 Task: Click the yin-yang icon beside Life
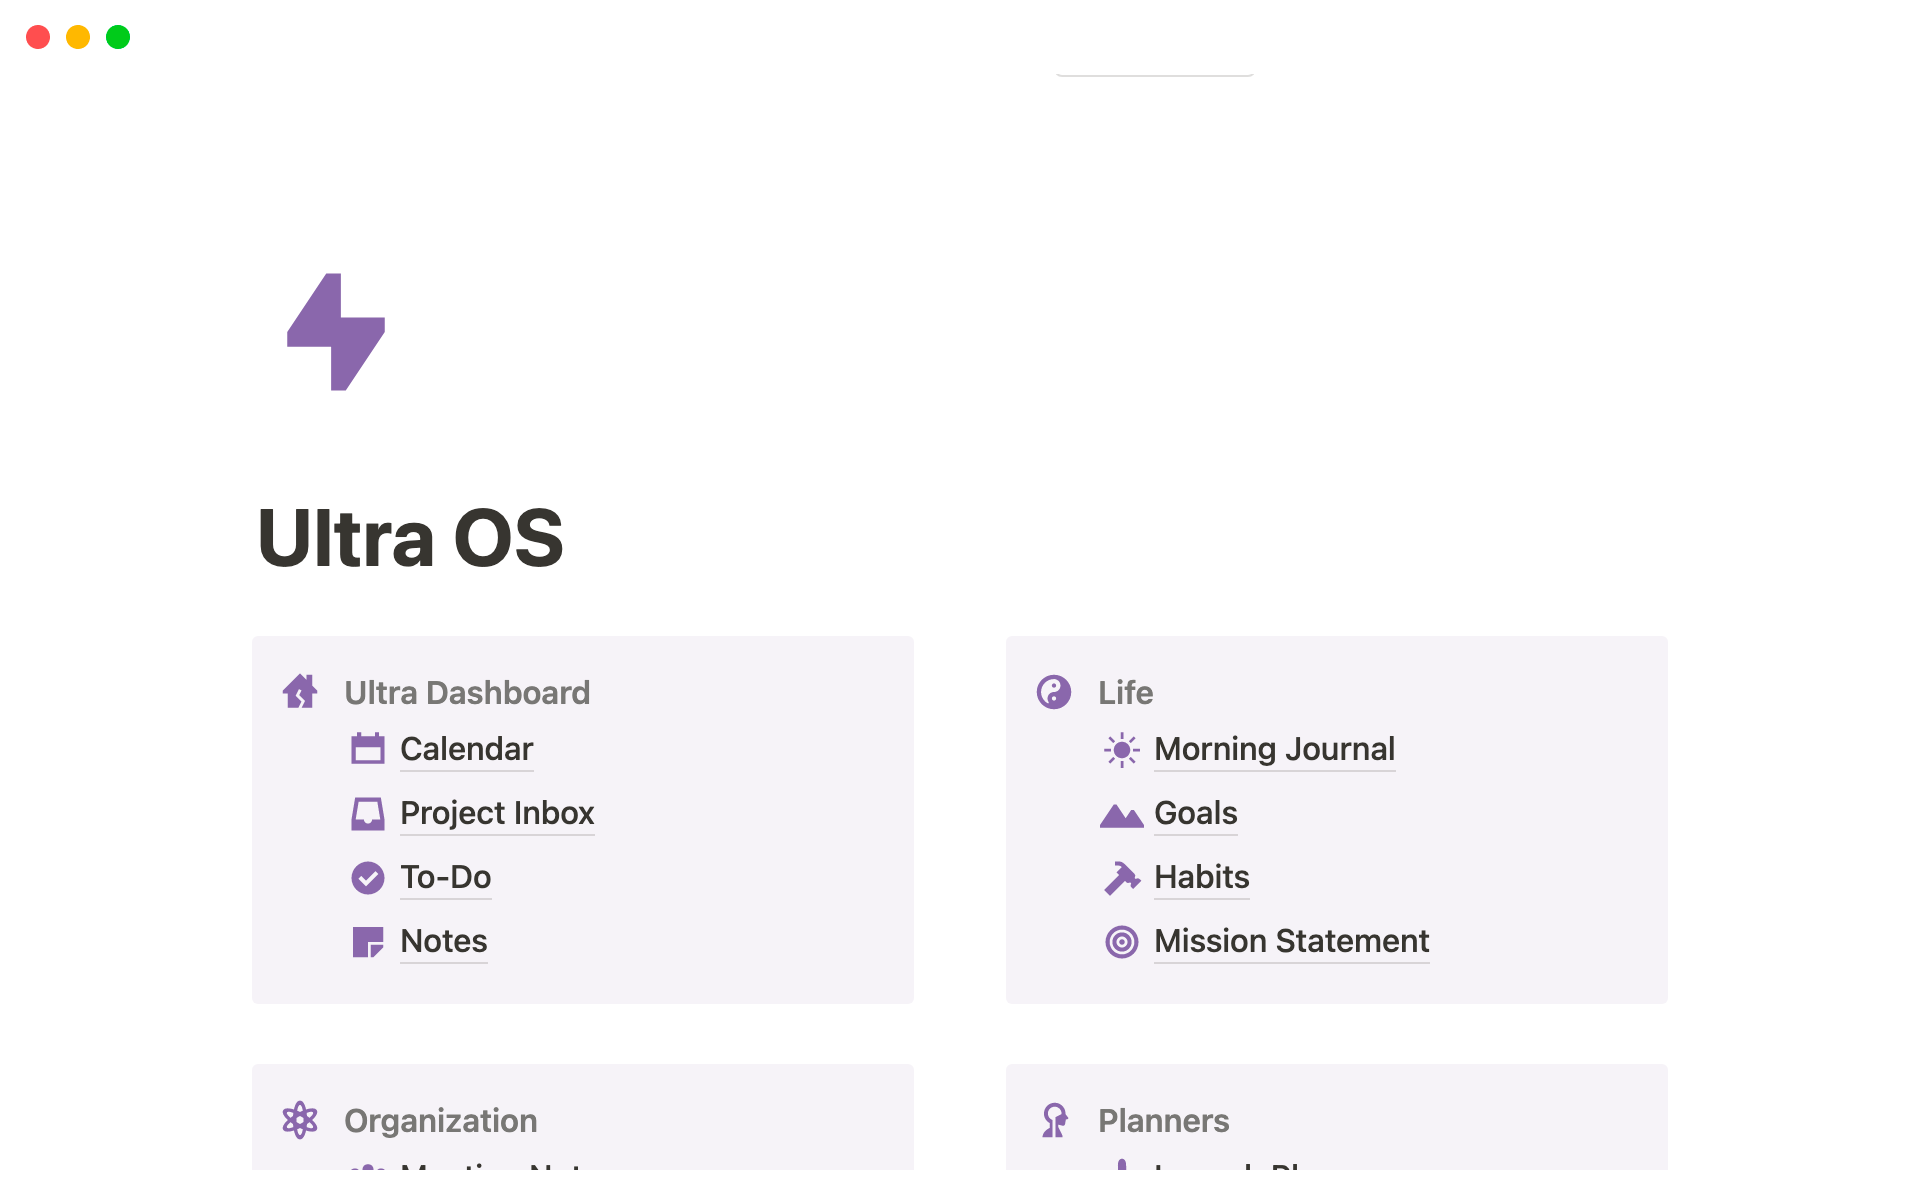[1054, 692]
